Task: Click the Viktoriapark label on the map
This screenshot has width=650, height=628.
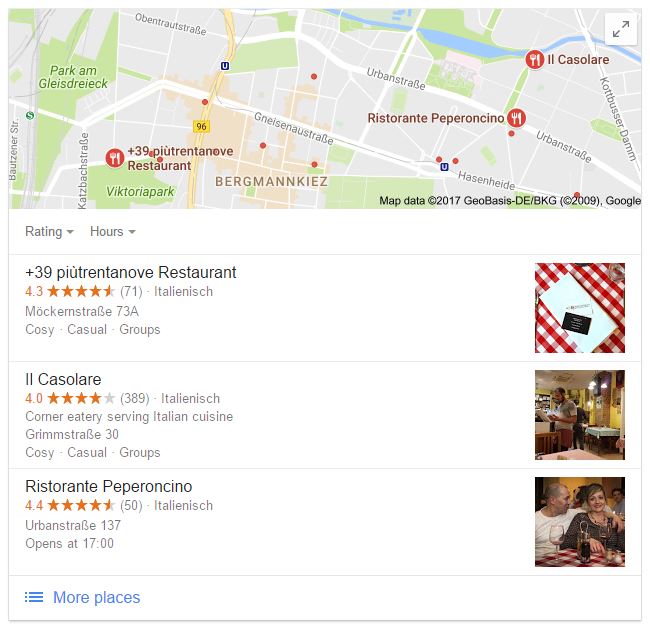Action: (140, 192)
